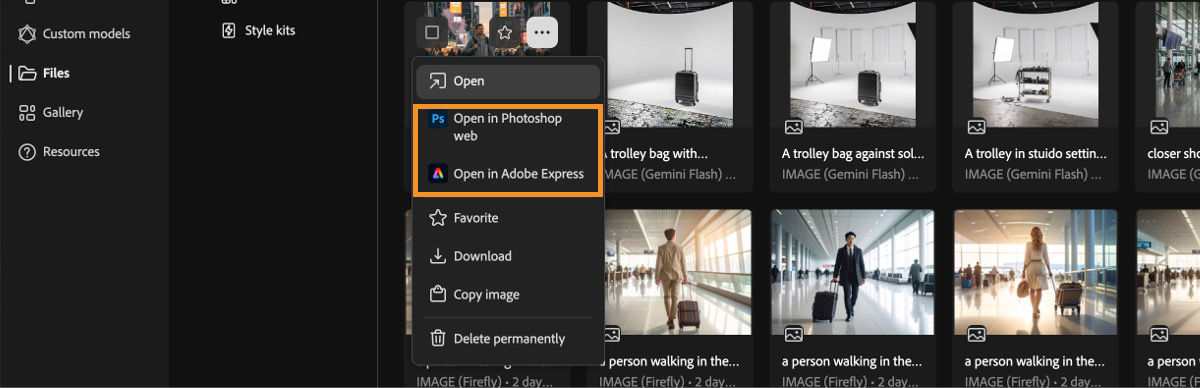Open Custom models in sidebar

point(74,34)
